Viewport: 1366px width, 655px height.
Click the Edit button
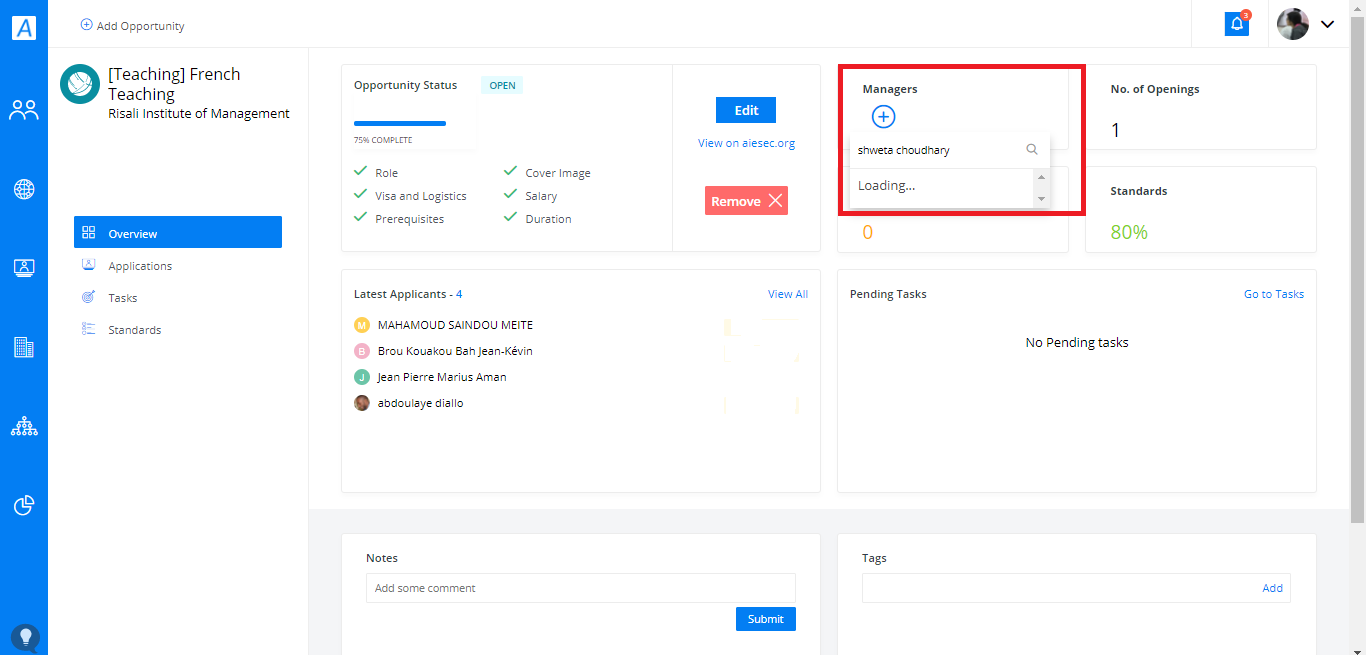pyautogui.click(x=746, y=110)
